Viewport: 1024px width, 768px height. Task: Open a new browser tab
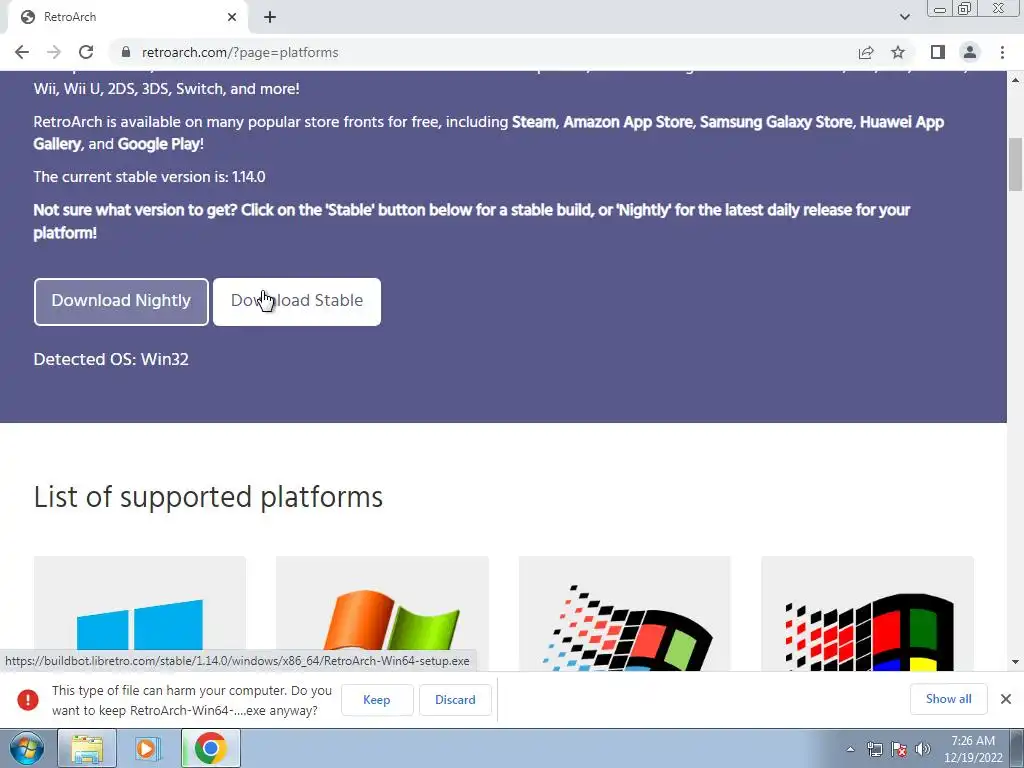[270, 17]
